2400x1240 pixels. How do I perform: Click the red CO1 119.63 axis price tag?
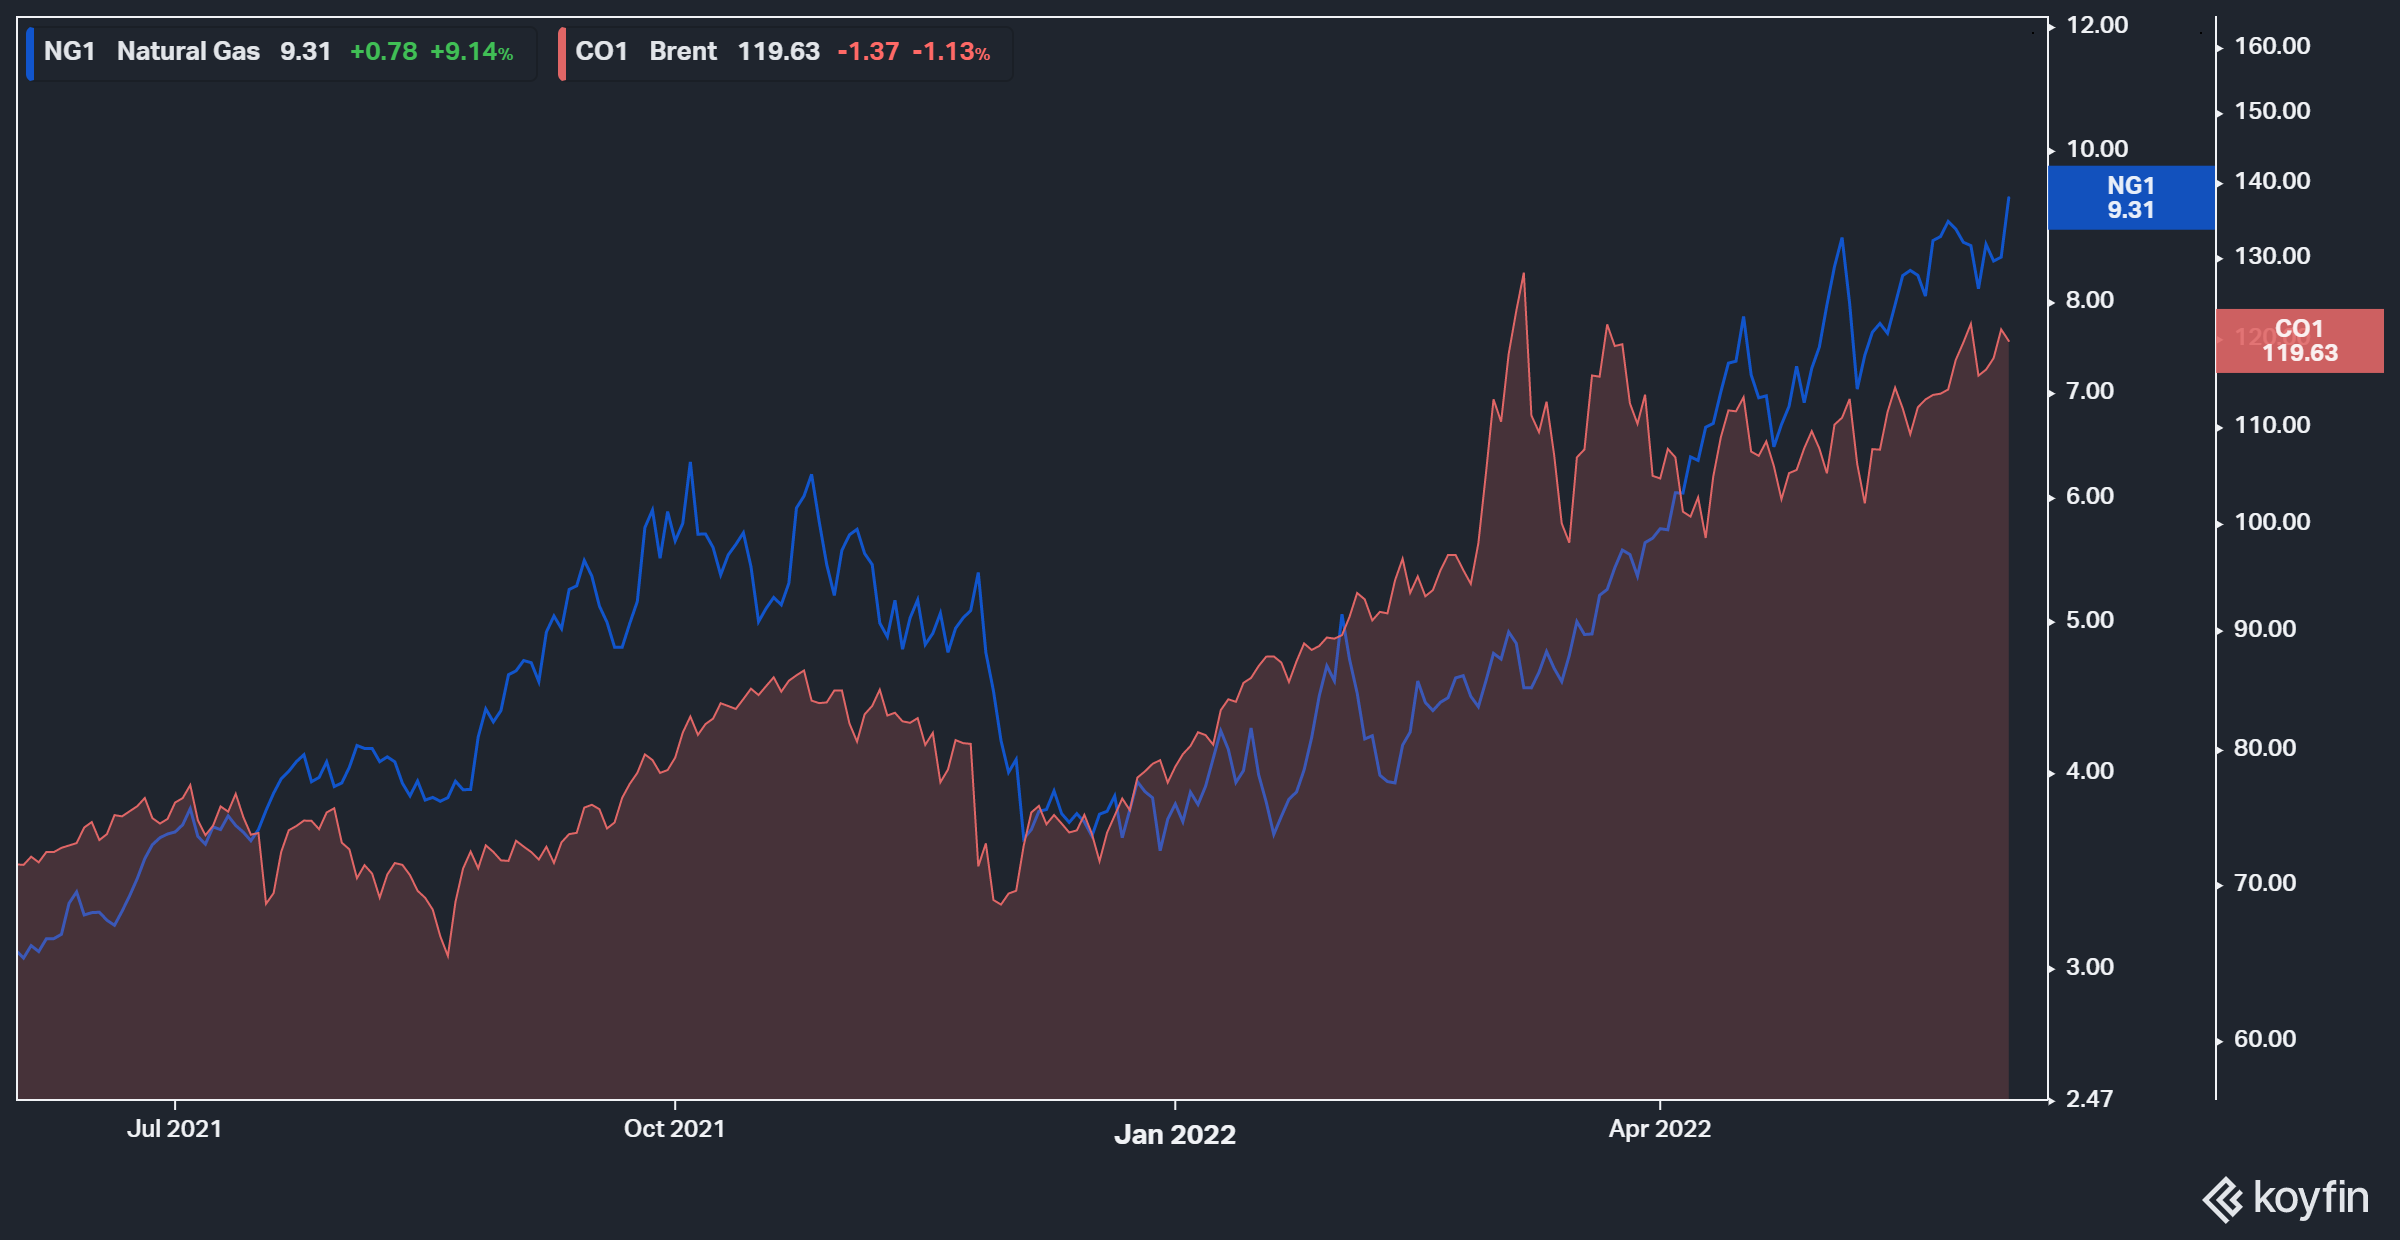click(x=2299, y=341)
